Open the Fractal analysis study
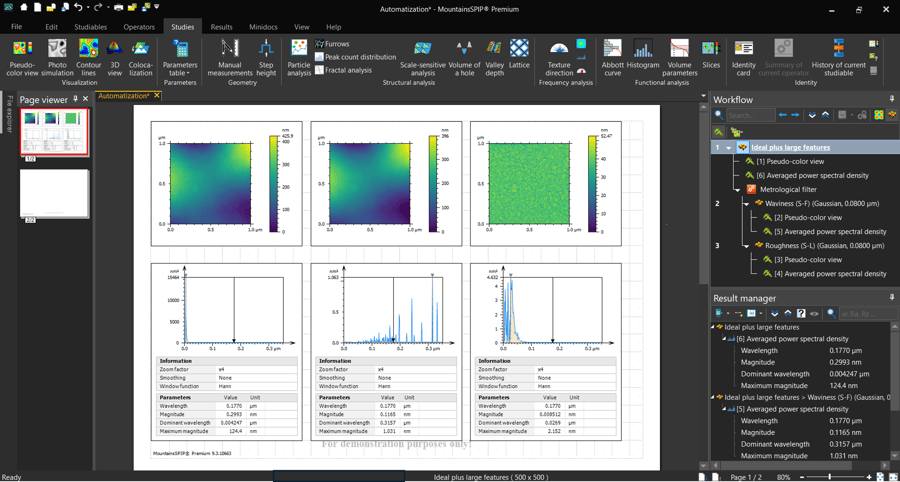Screen dimensions: 900x482 (343, 70)
